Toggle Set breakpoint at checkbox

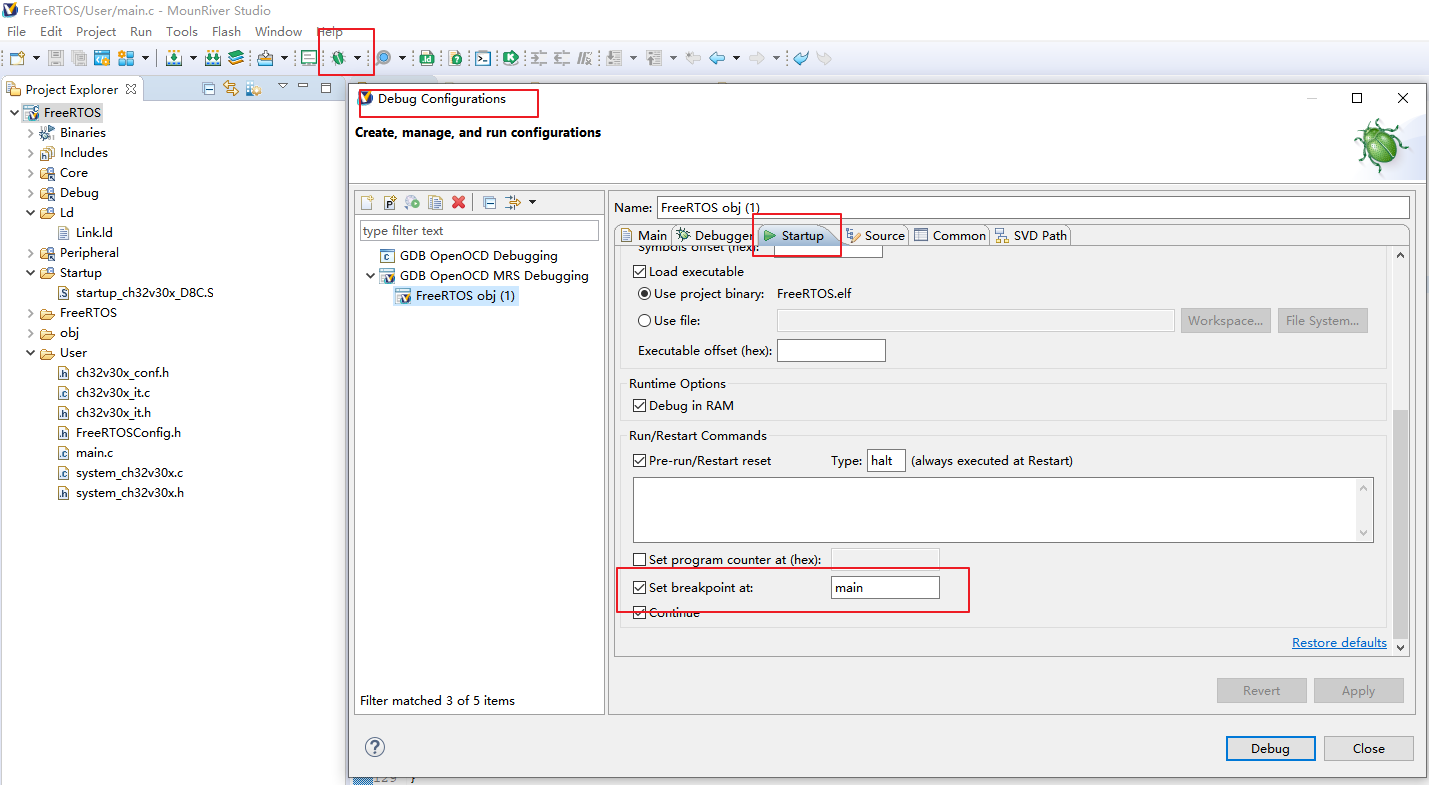tap(640, 588)
